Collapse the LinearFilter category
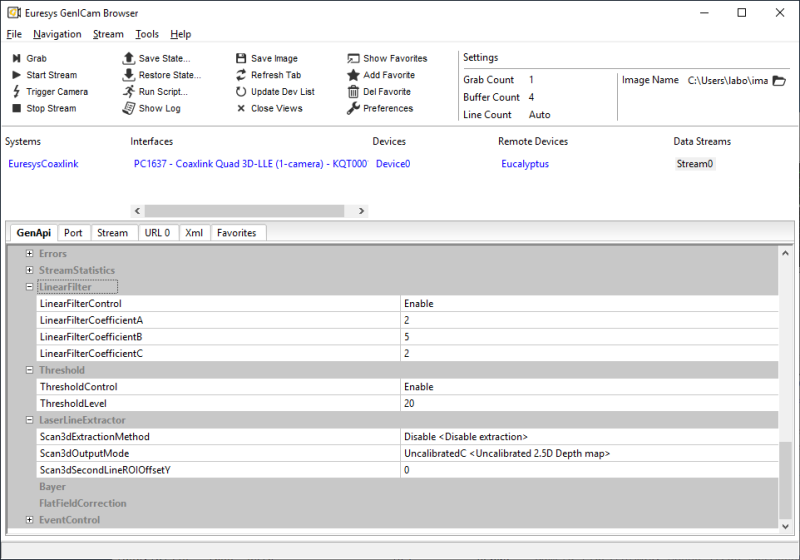800x560 pixels. [x=30, y=287]
